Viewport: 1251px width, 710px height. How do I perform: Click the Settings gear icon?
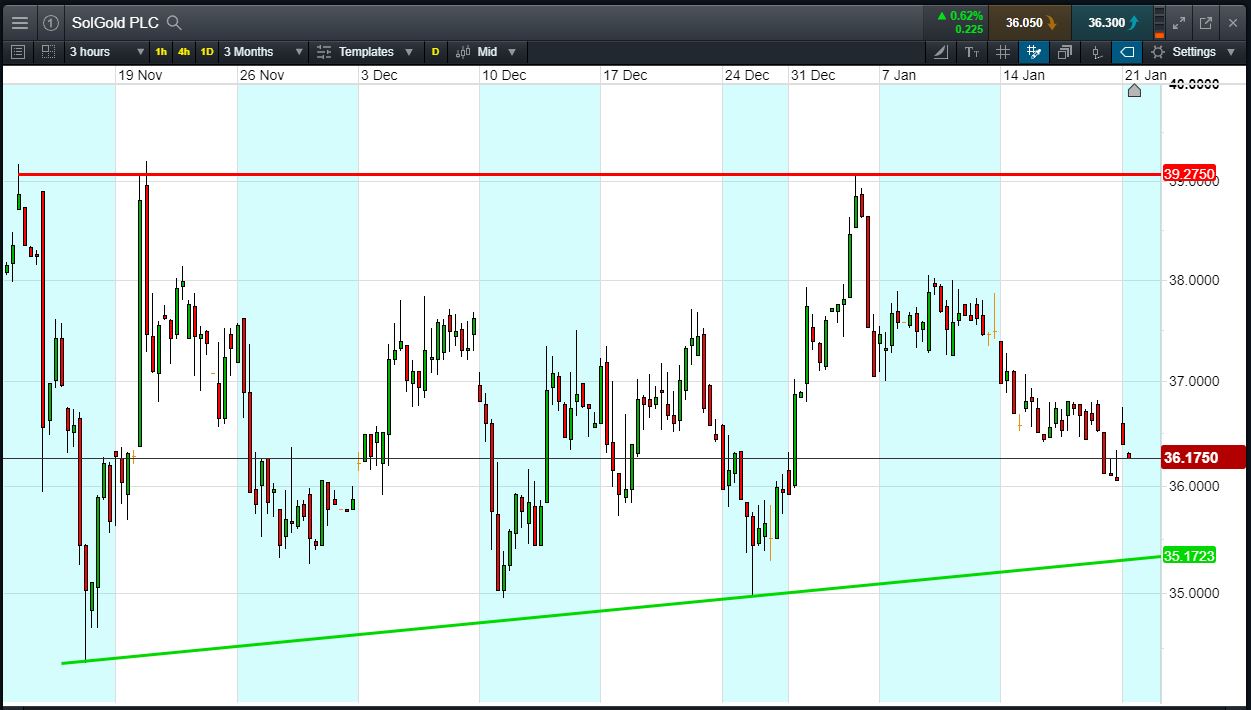coord(1158,51)
